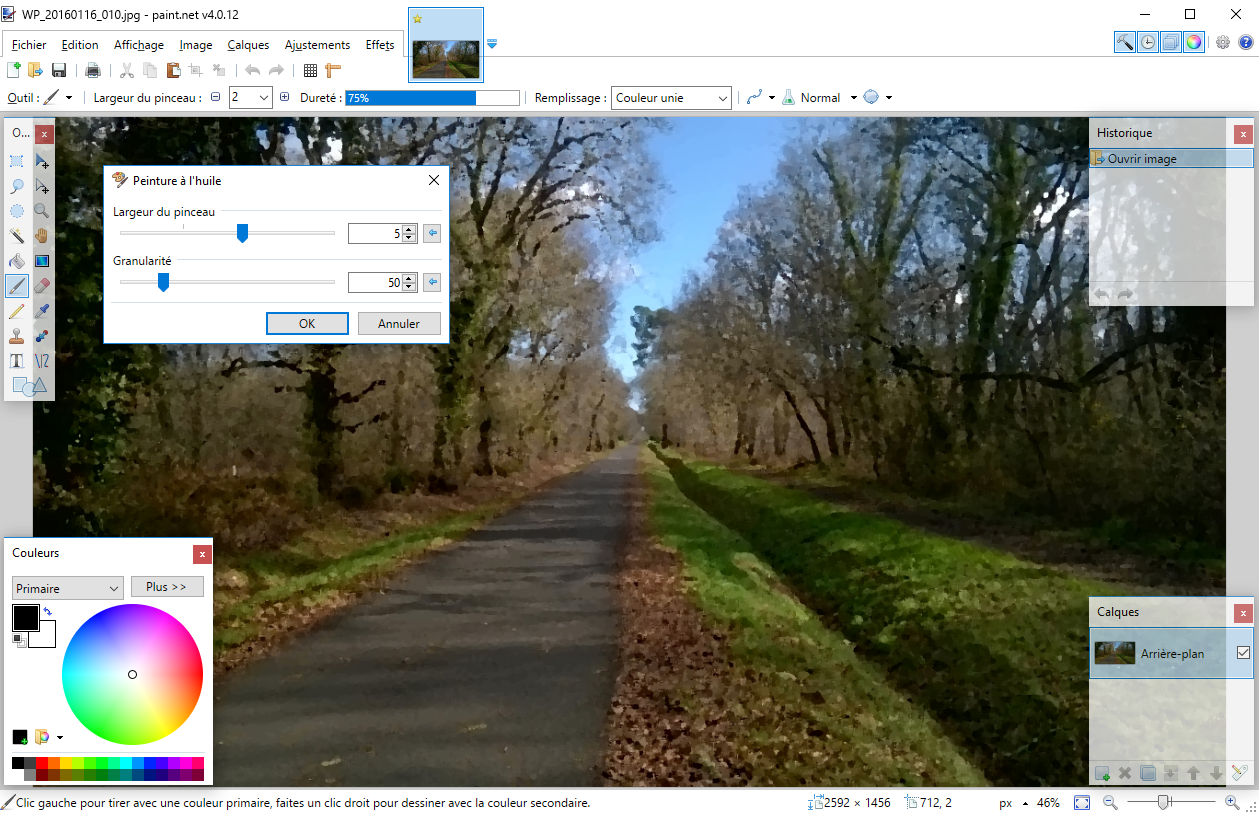
Task: Select the Eraser tool
Action: pyautogui.click(x=42, y=286)
